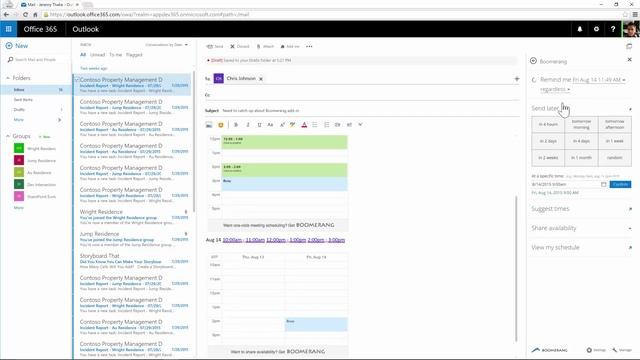Click the Send envelope icon
This screenshot has height=360, width=640.
click(215, 47)
